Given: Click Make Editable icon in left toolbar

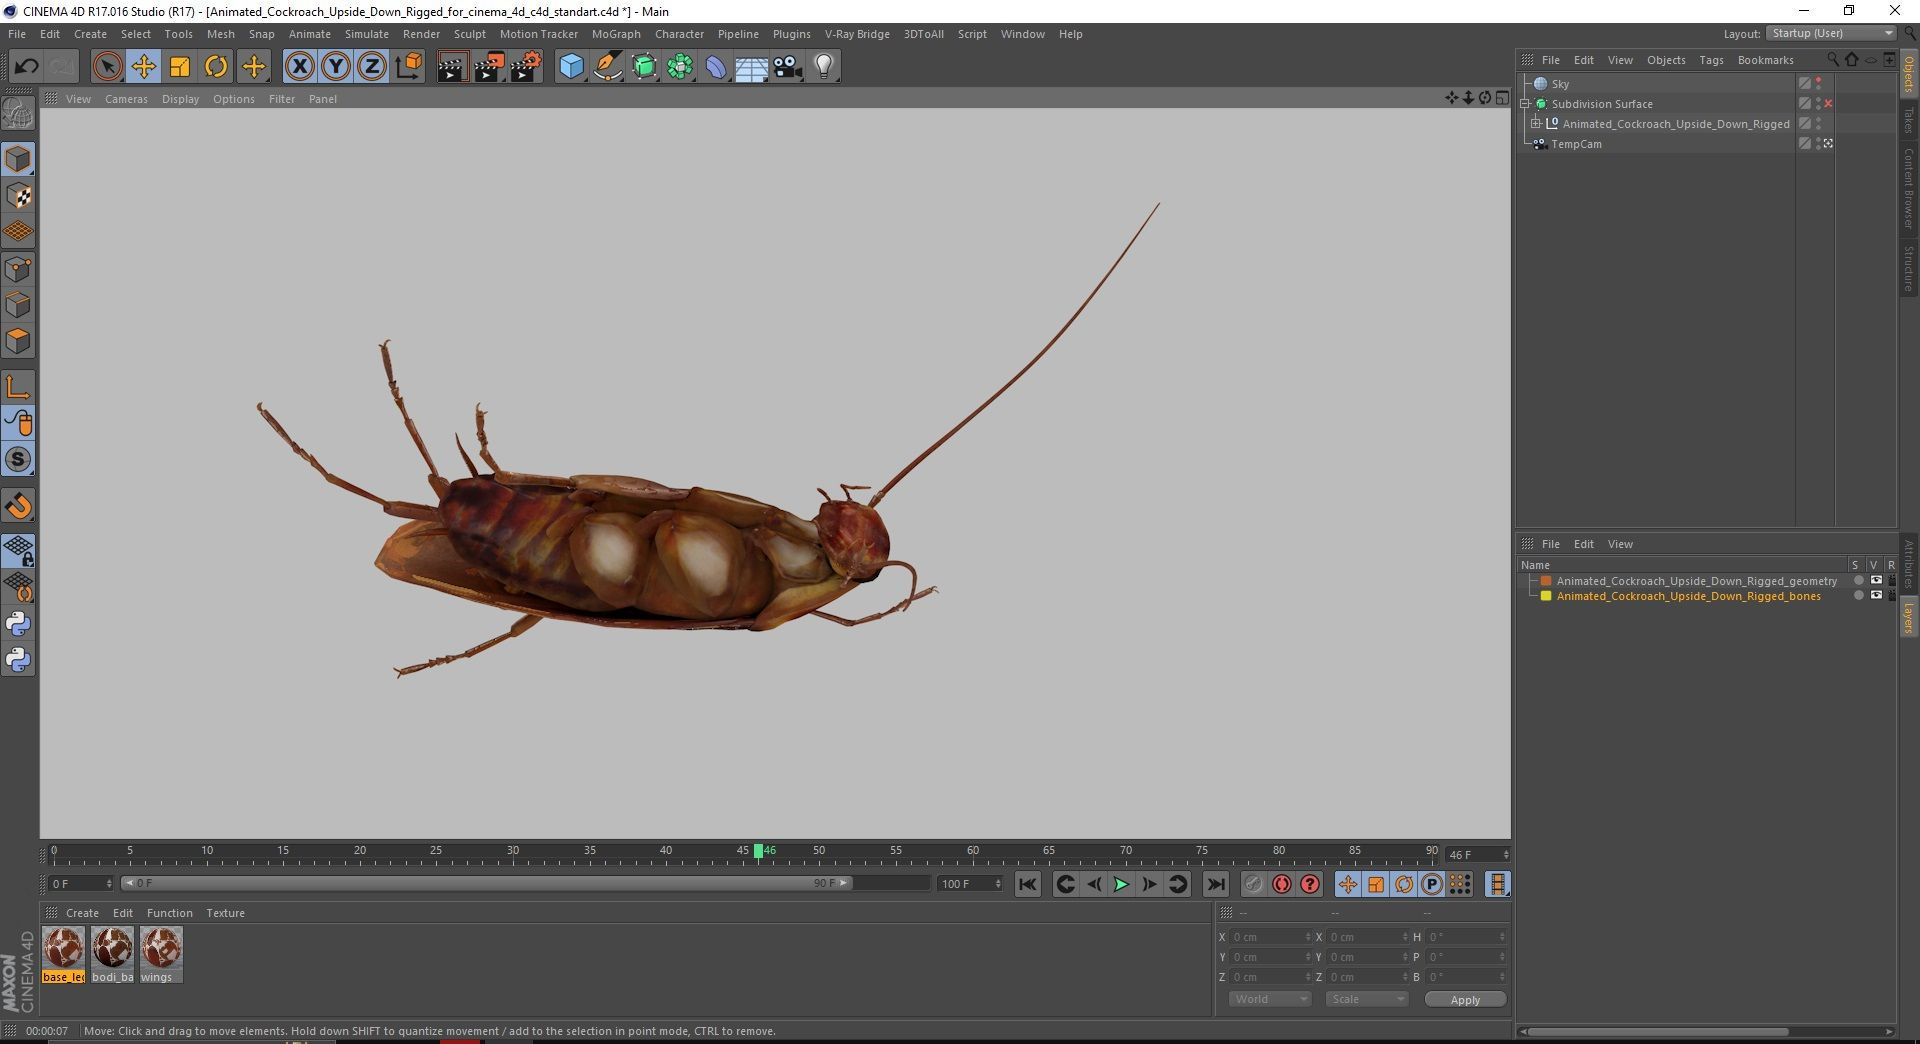Looking at the screenshot, I should 18,114.
